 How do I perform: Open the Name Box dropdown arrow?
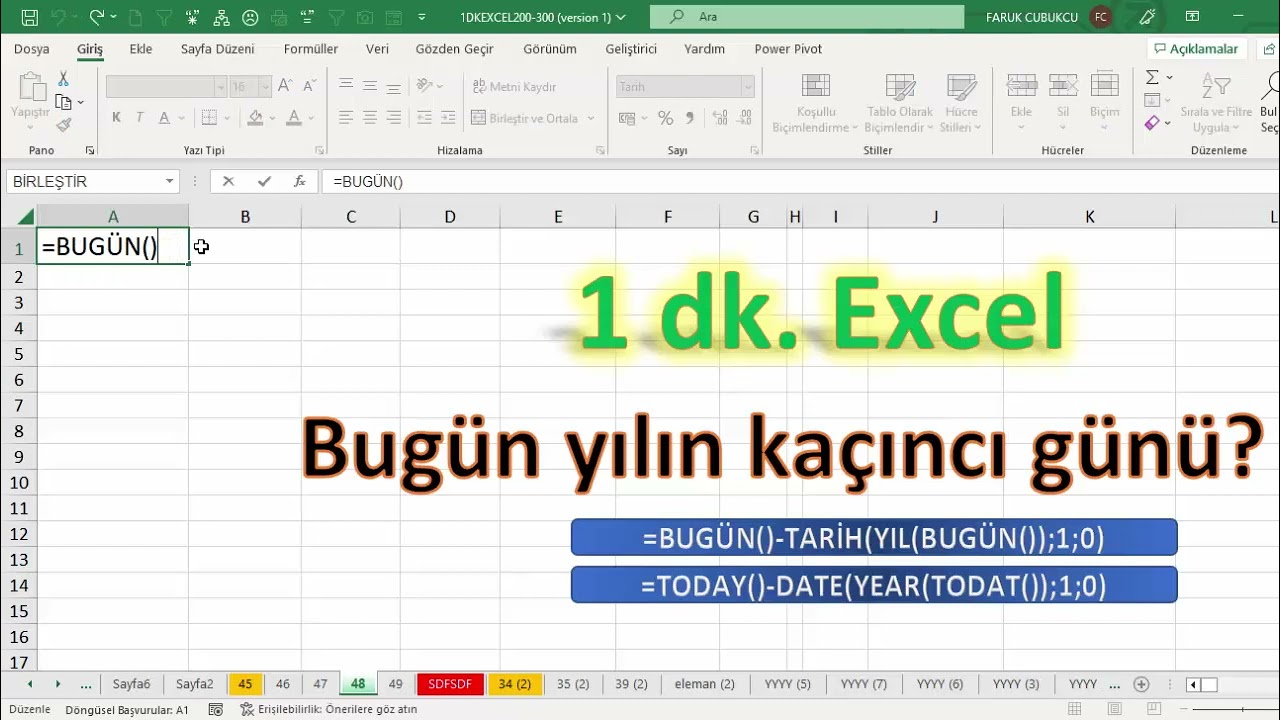pos(170,181)
